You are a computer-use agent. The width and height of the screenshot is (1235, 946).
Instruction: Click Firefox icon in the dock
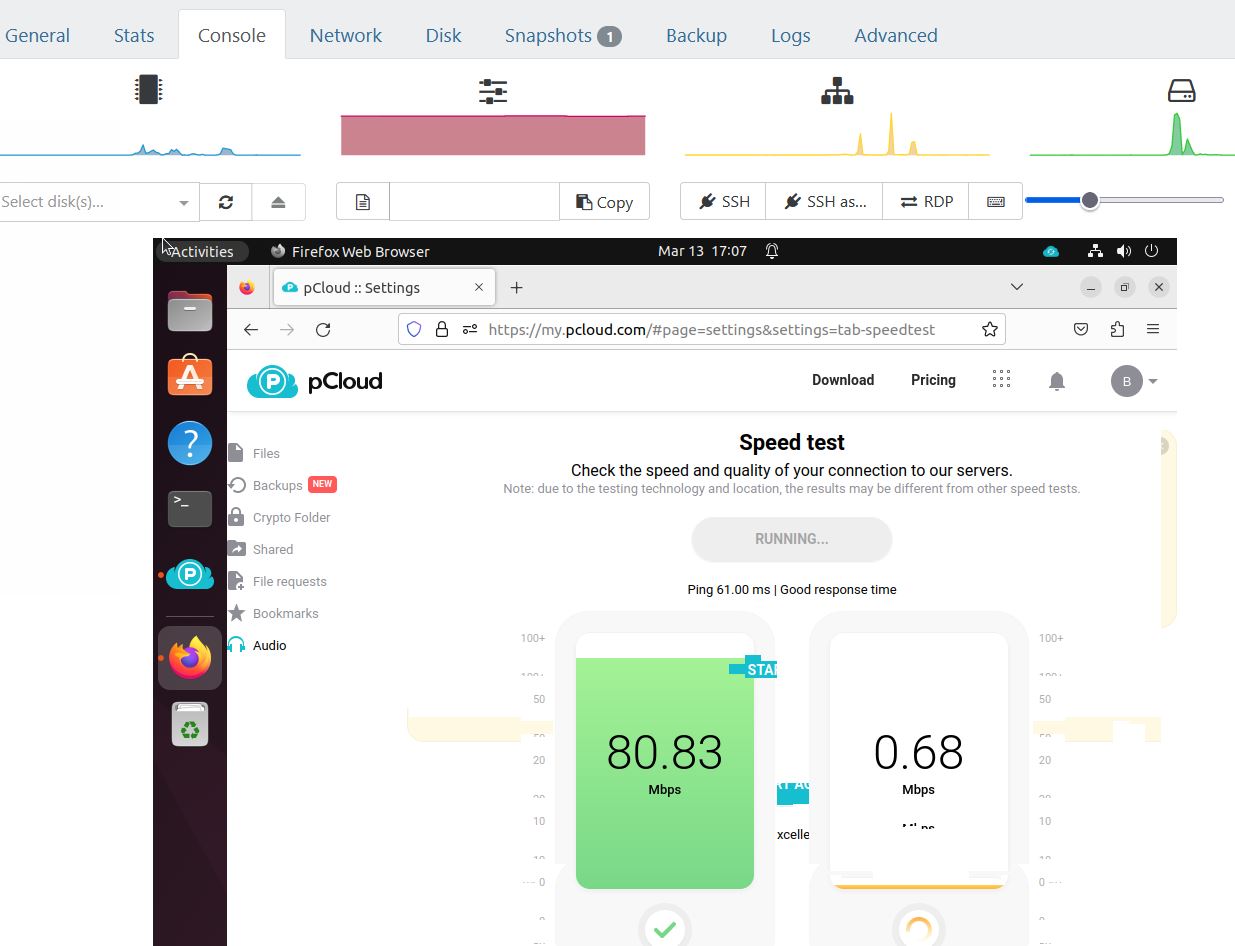pyautogui.click(x=190, y=658)
